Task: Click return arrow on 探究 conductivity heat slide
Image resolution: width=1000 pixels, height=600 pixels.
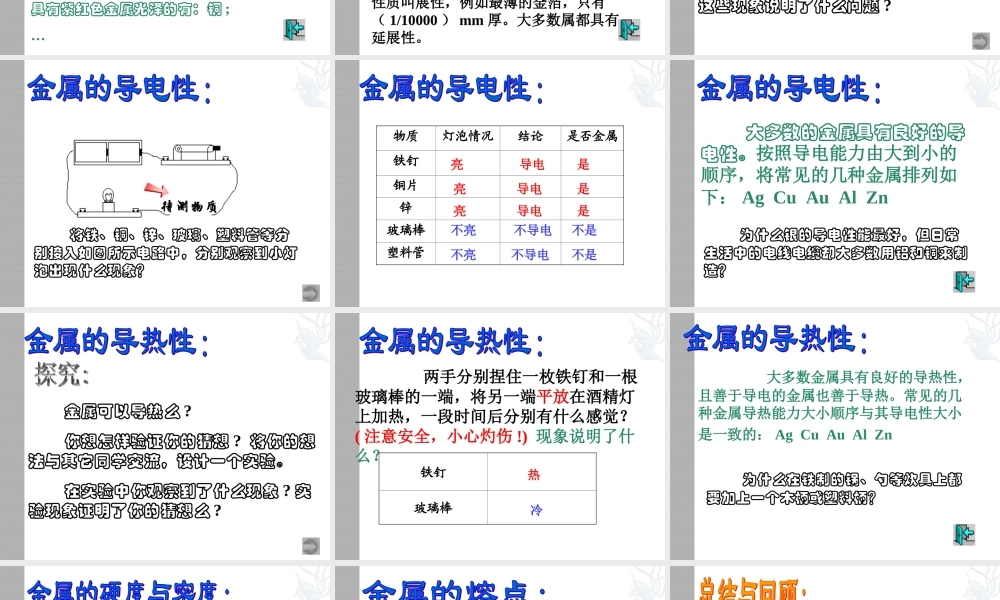Action: point(310,546)
